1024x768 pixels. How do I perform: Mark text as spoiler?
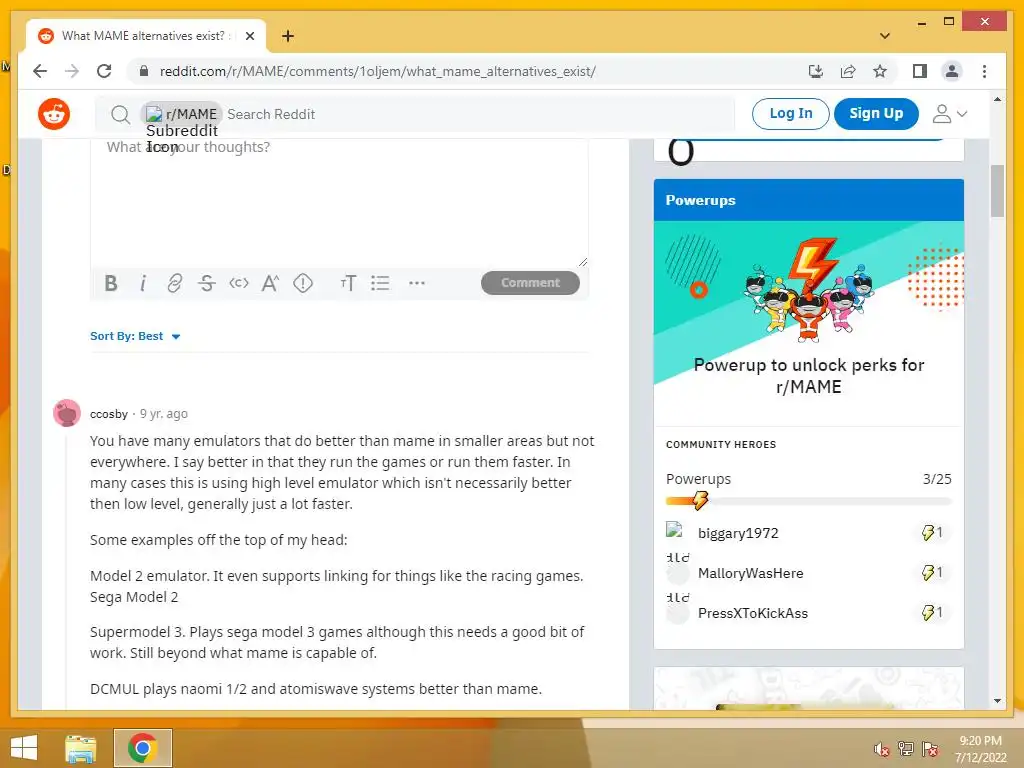coord(303,283)
